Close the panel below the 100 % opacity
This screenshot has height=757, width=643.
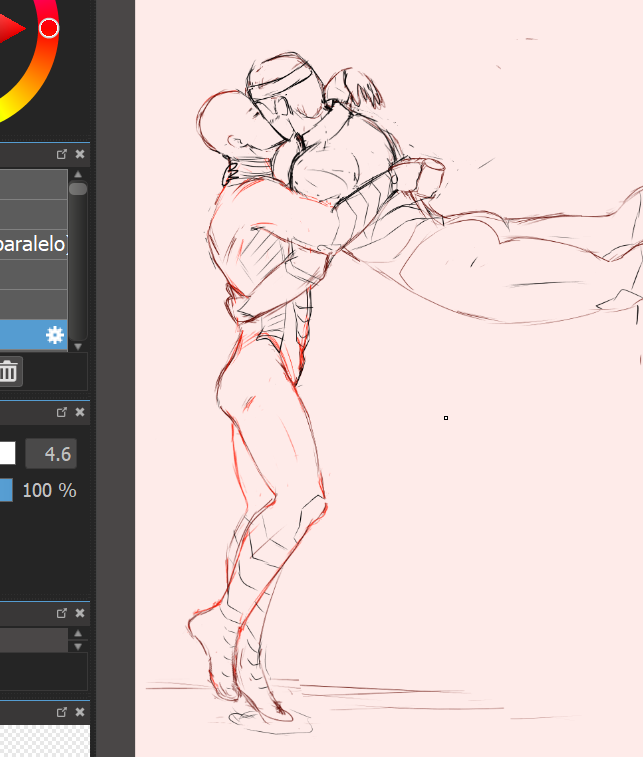tap(80, 613)
